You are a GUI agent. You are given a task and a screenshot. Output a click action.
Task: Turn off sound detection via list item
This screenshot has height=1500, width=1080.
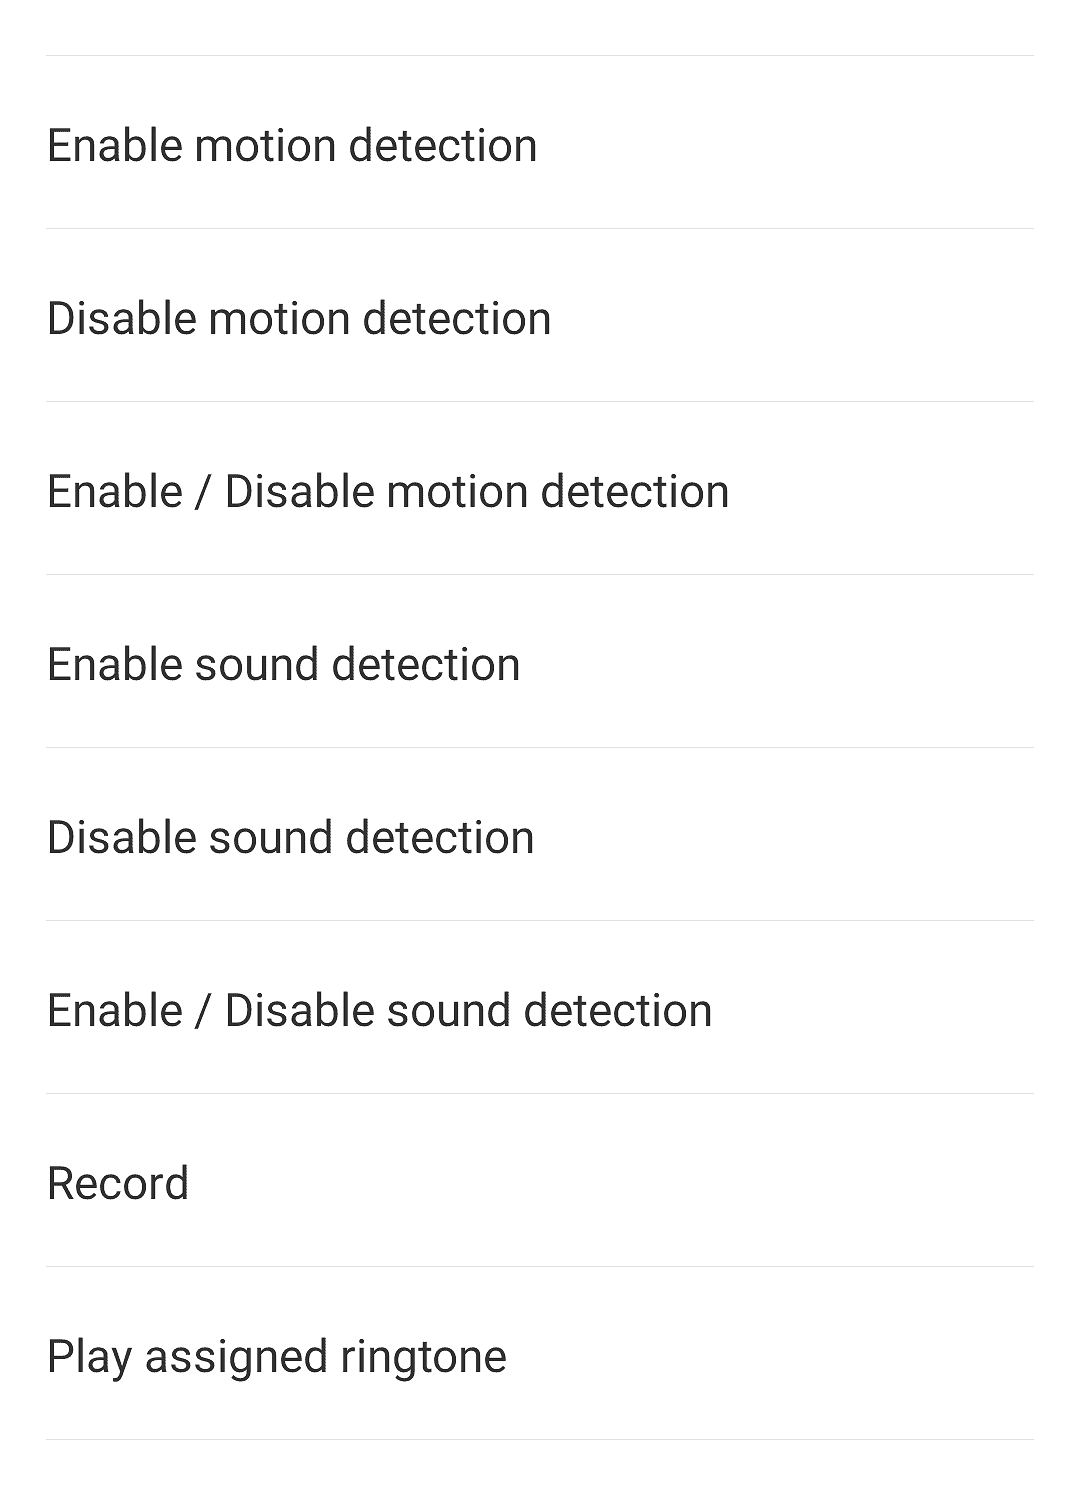tap(291, 837)
